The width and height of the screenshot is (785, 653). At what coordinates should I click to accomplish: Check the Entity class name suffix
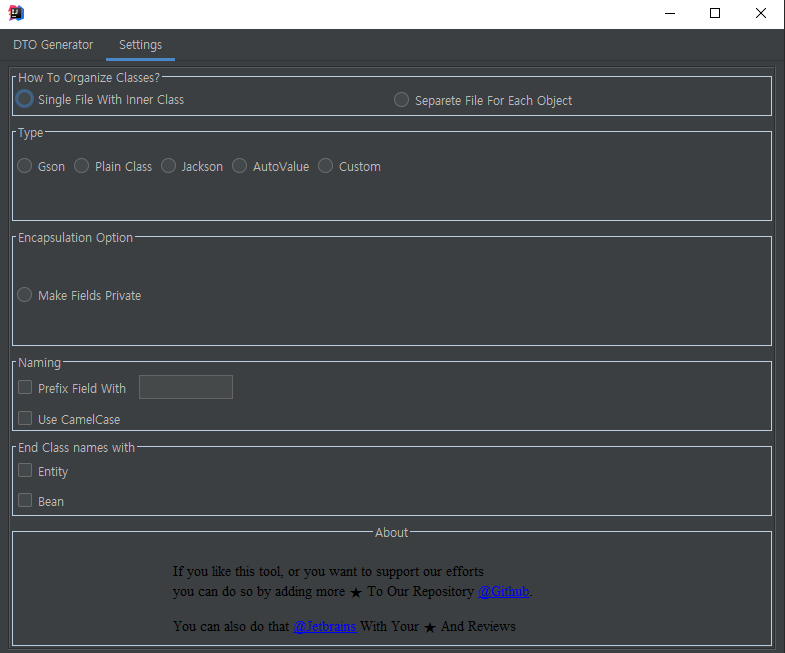tap(25, 470)
